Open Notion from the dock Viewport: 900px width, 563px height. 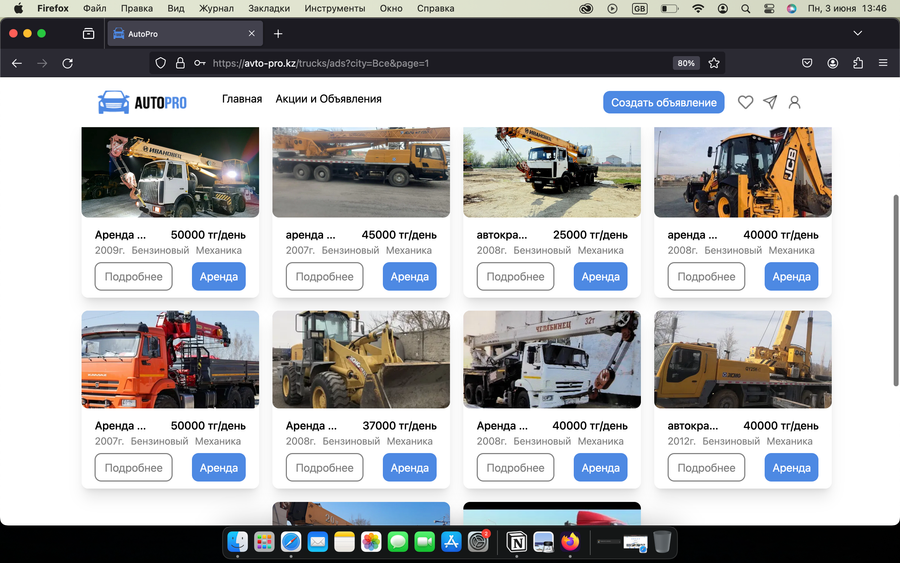[517, 541]
